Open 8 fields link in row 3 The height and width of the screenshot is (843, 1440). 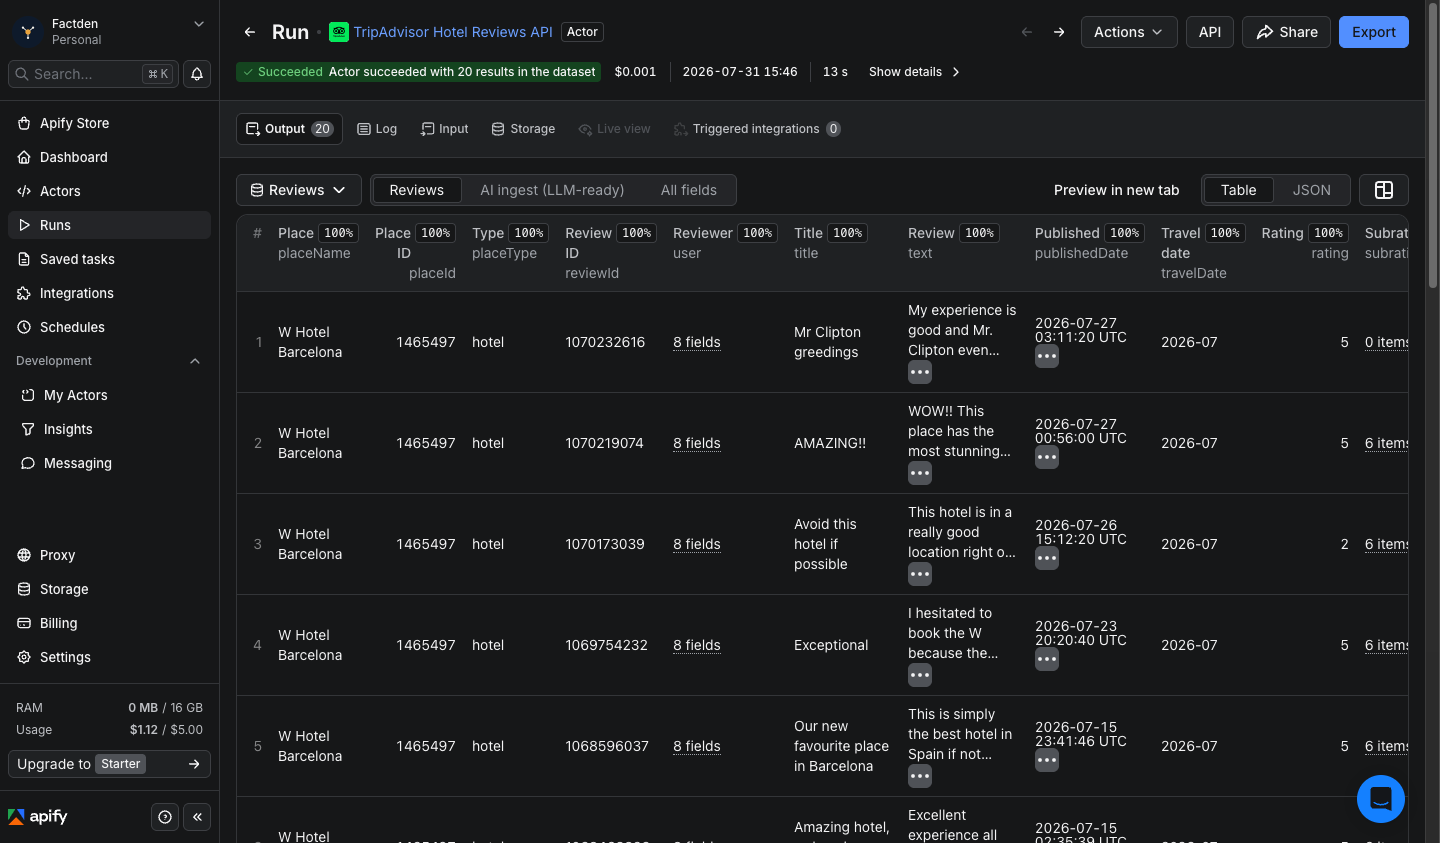click(697, 544)
